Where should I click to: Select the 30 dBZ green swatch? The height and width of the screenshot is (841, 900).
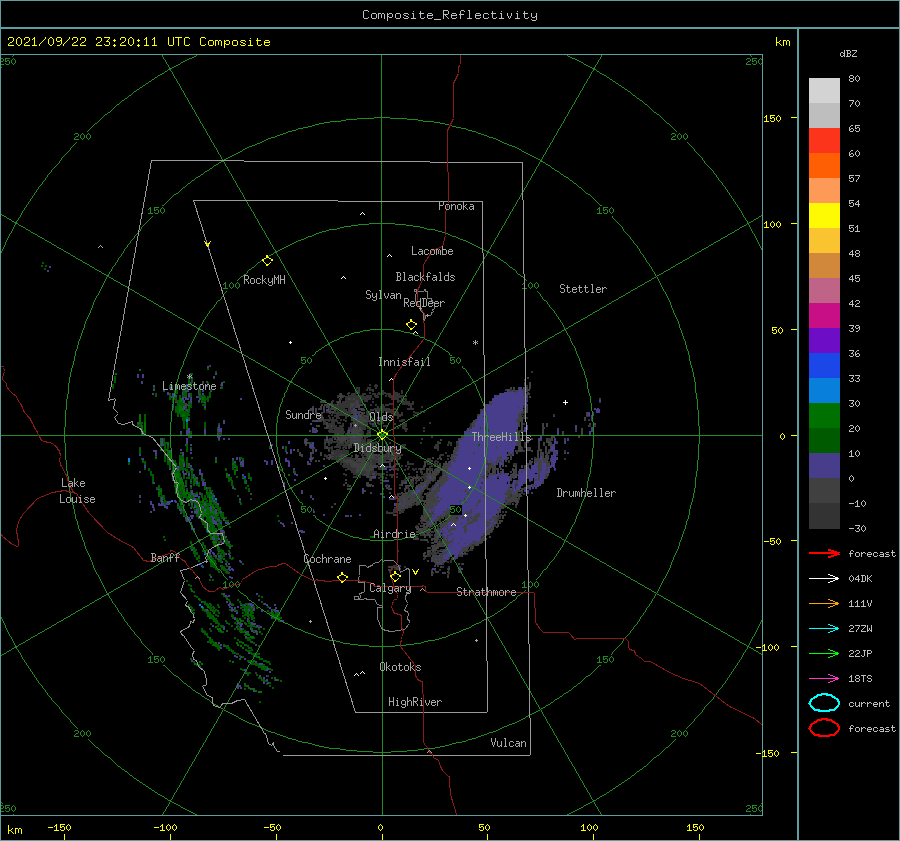[x=824, y=415]
